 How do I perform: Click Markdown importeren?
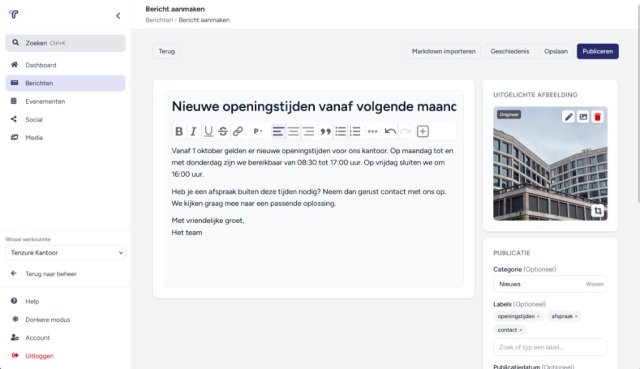tap(444, 51)
